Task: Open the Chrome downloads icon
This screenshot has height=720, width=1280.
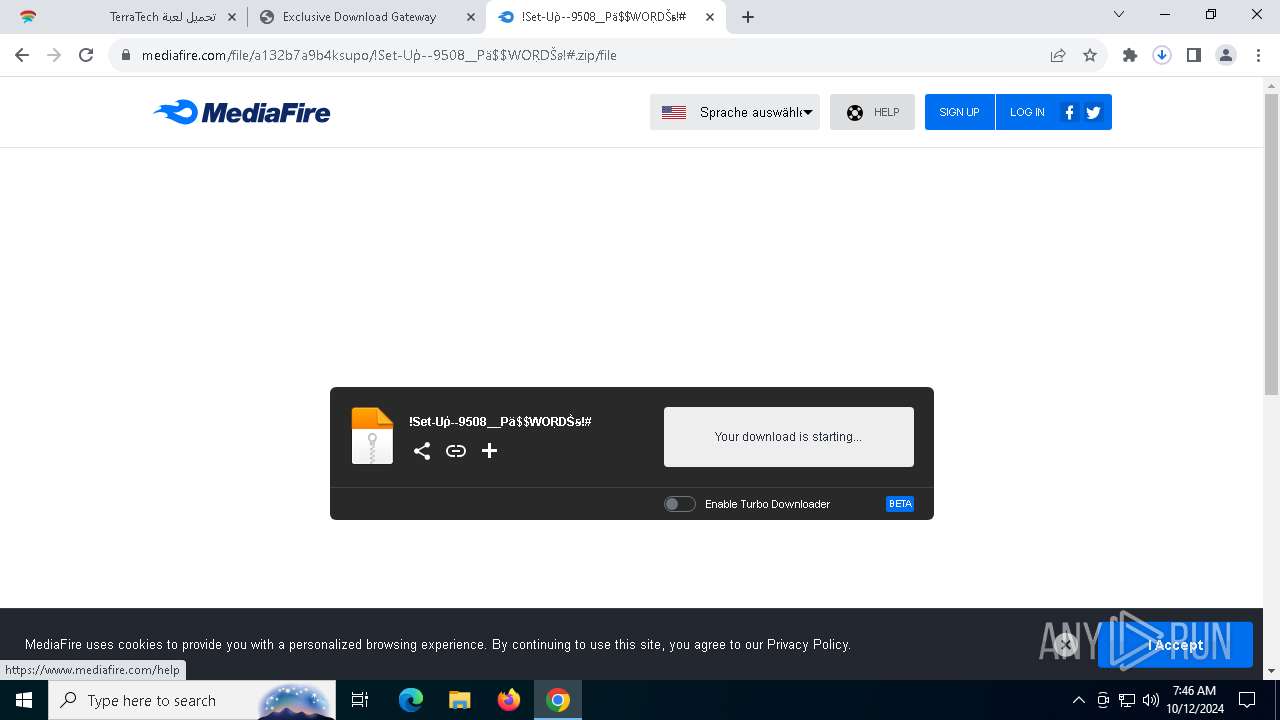Action: click(1162, 55)
